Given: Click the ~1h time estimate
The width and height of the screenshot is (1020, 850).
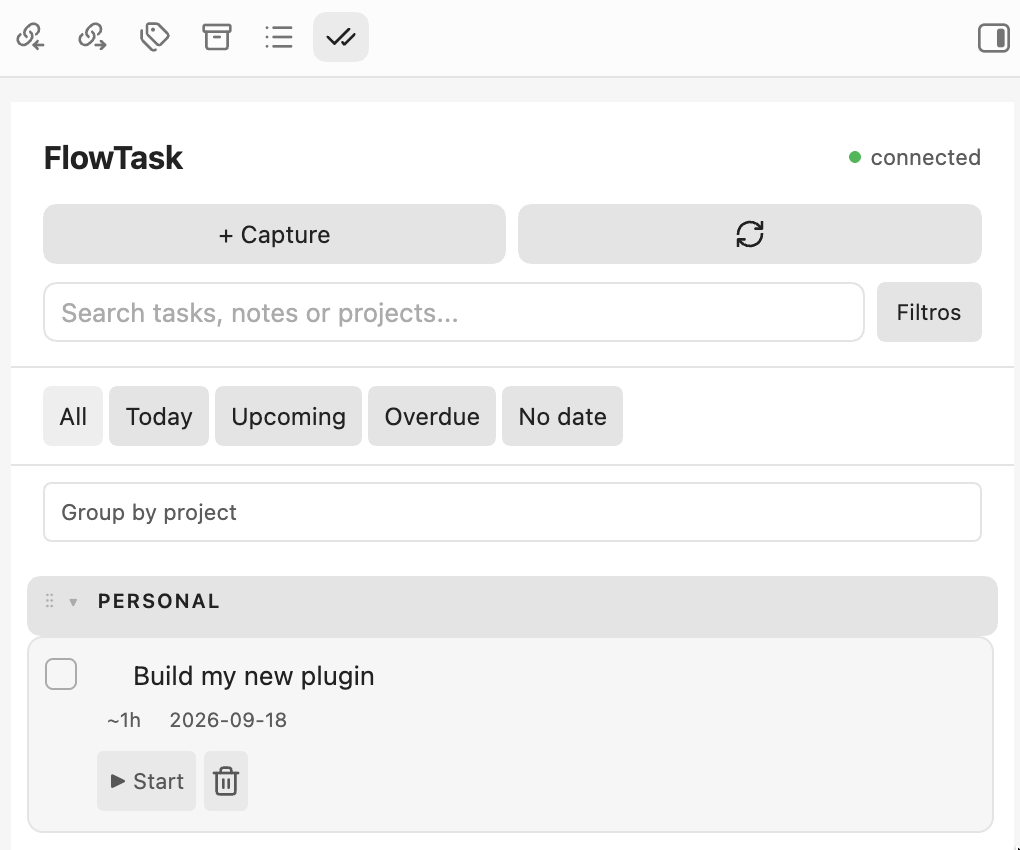Looking at the screenshot, I should click(124, 720).
